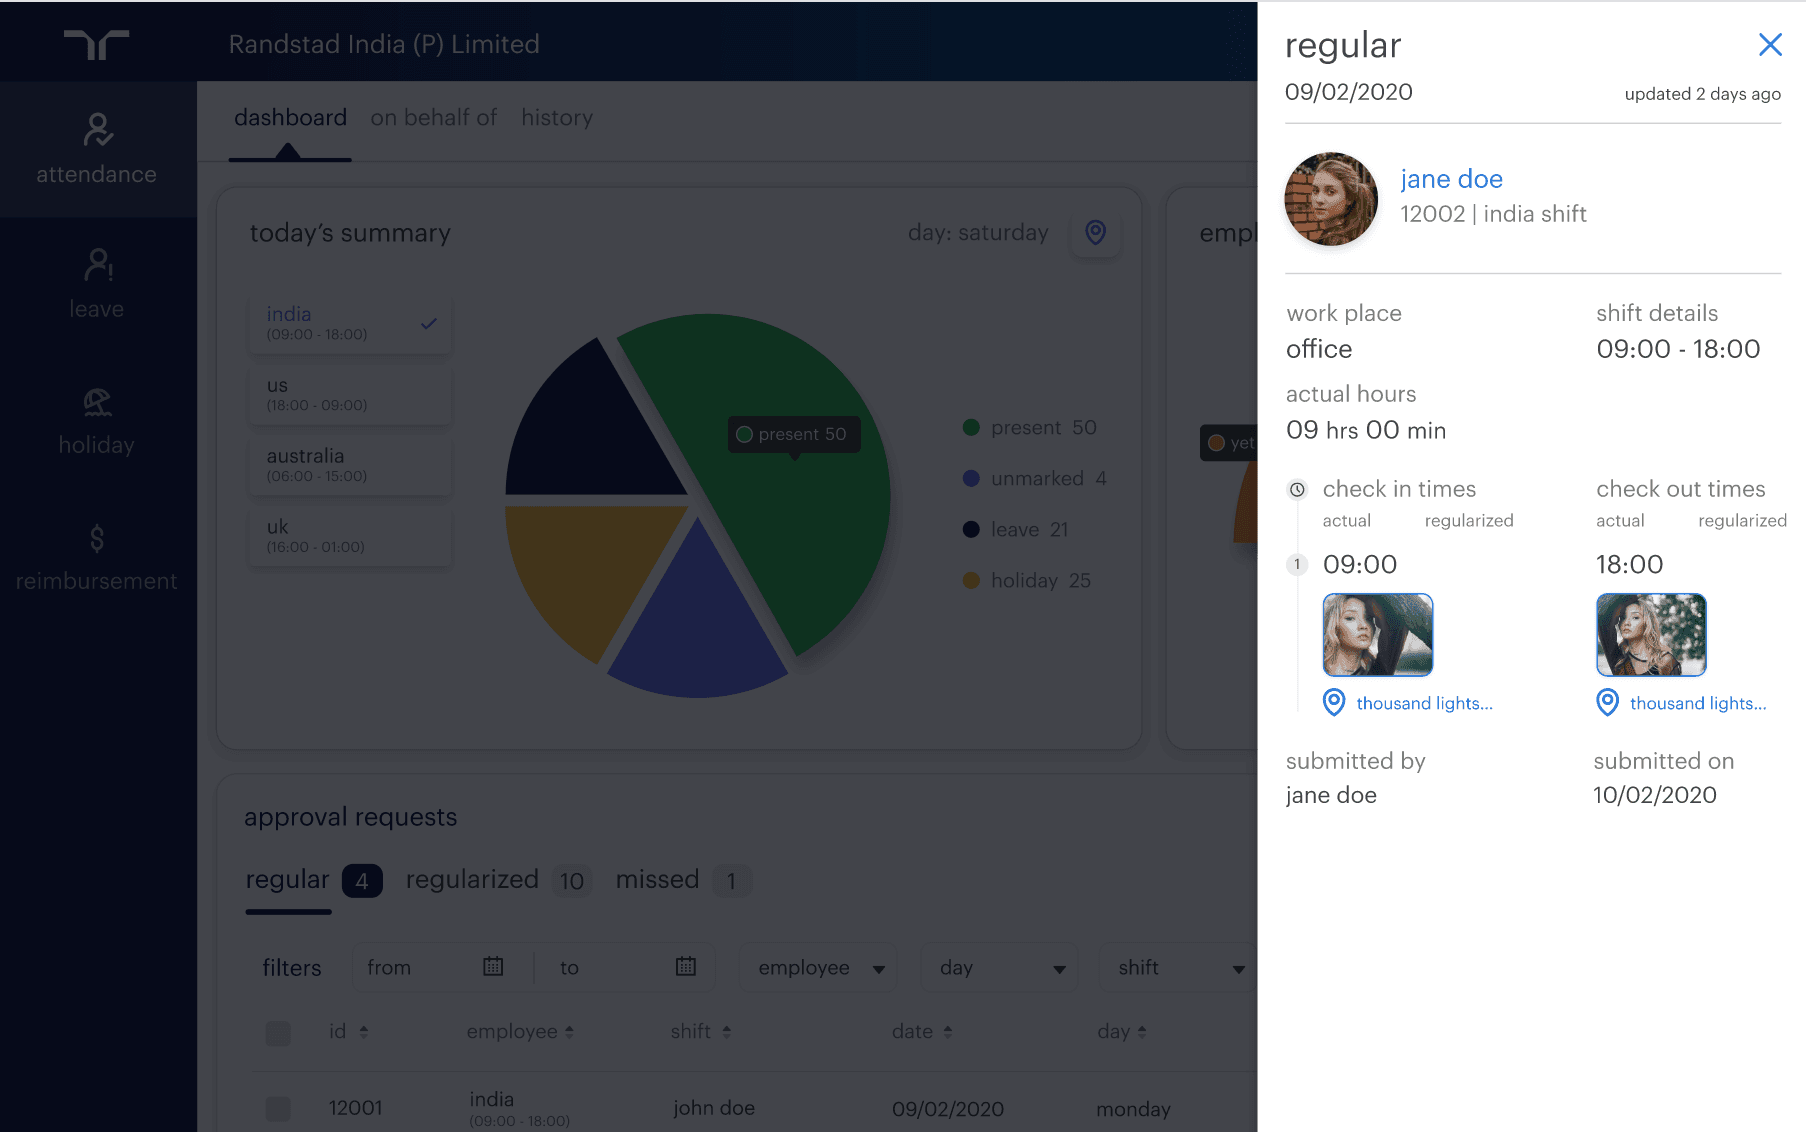Open check-in location thousand lights link
1806x1132 pixels.
[x=1424, y=703]
